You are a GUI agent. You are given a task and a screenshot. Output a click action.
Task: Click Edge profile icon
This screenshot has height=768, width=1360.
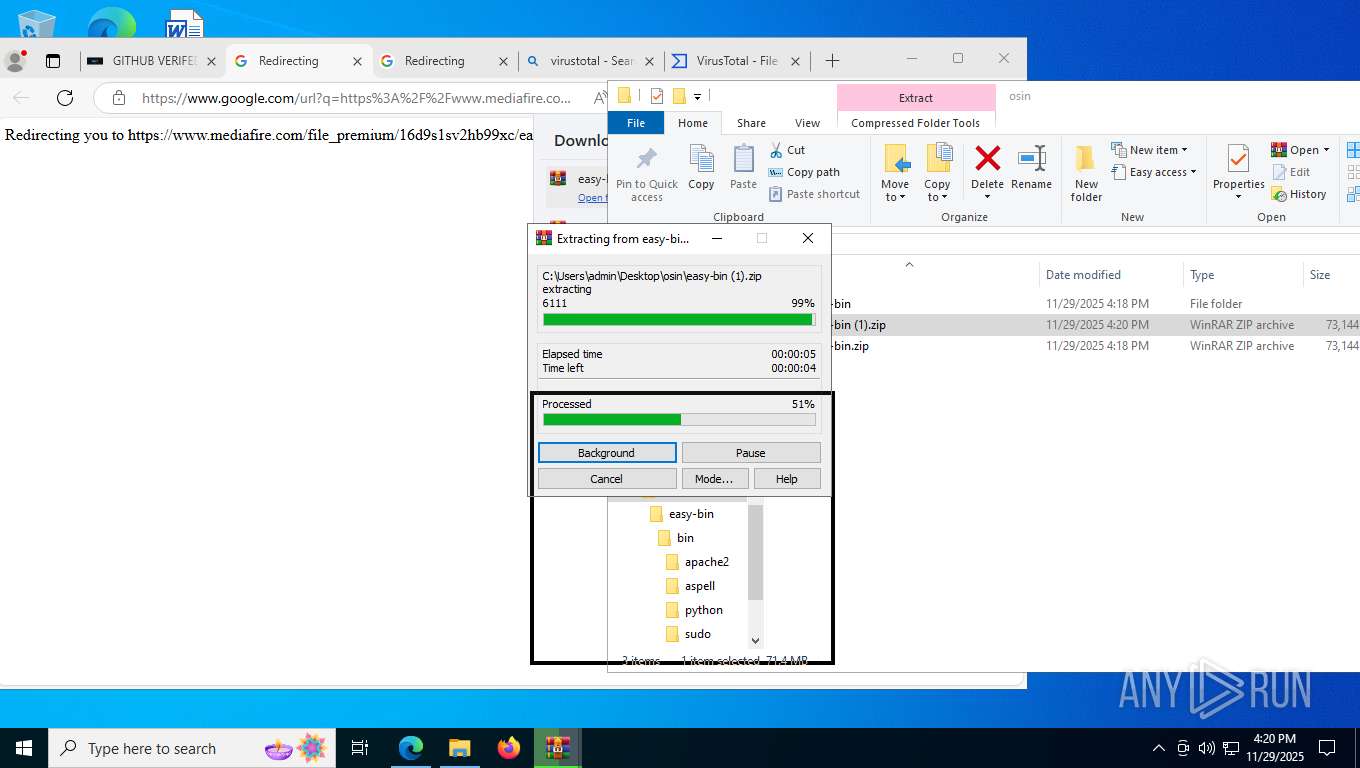[15, 61]
